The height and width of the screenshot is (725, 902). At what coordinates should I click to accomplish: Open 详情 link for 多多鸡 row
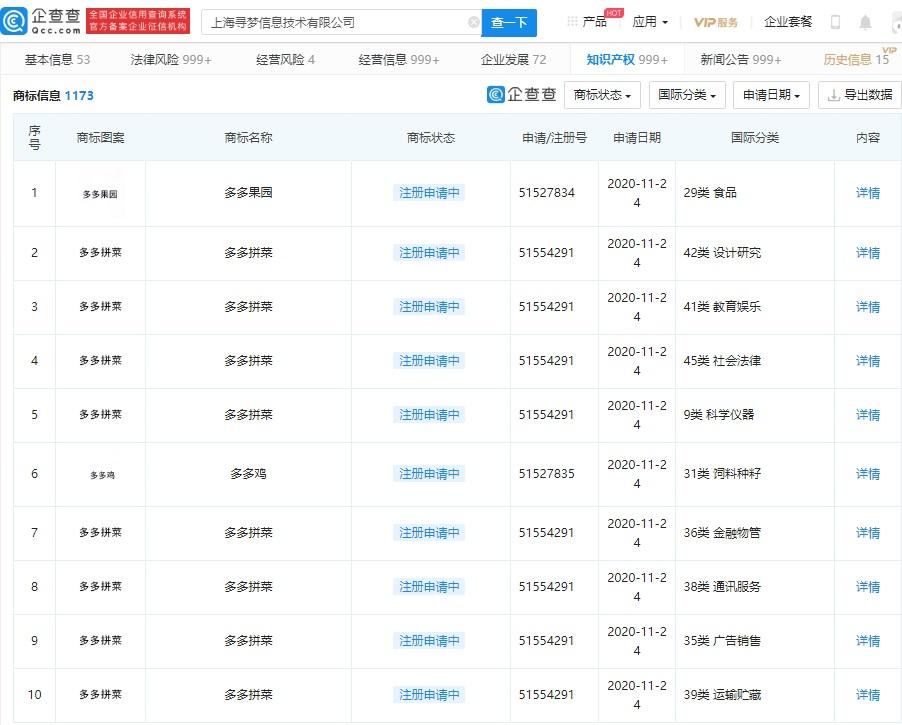click(x=867, y=474)
